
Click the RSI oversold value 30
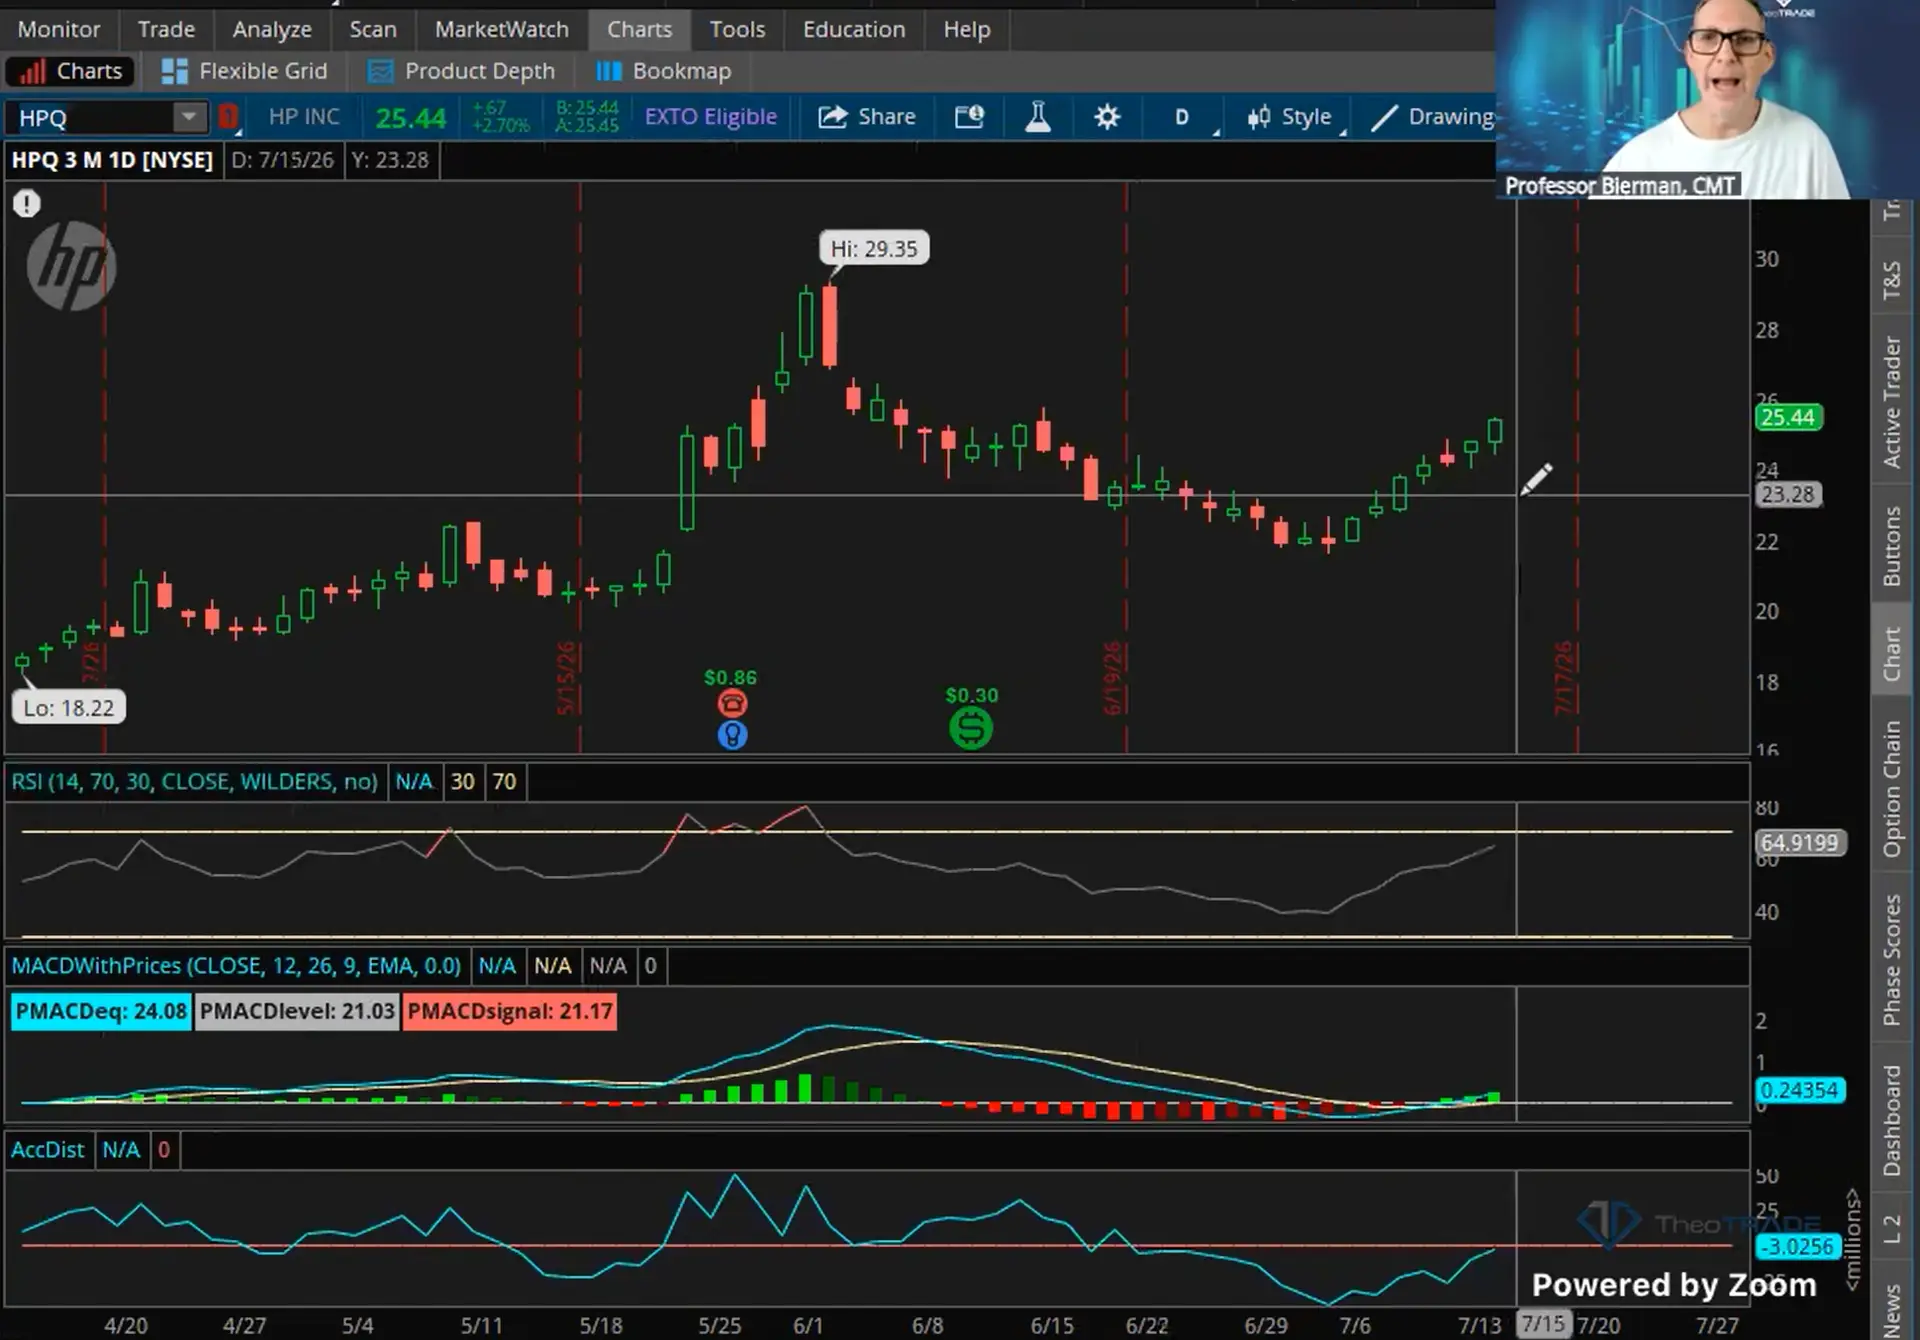pos(462,781)
